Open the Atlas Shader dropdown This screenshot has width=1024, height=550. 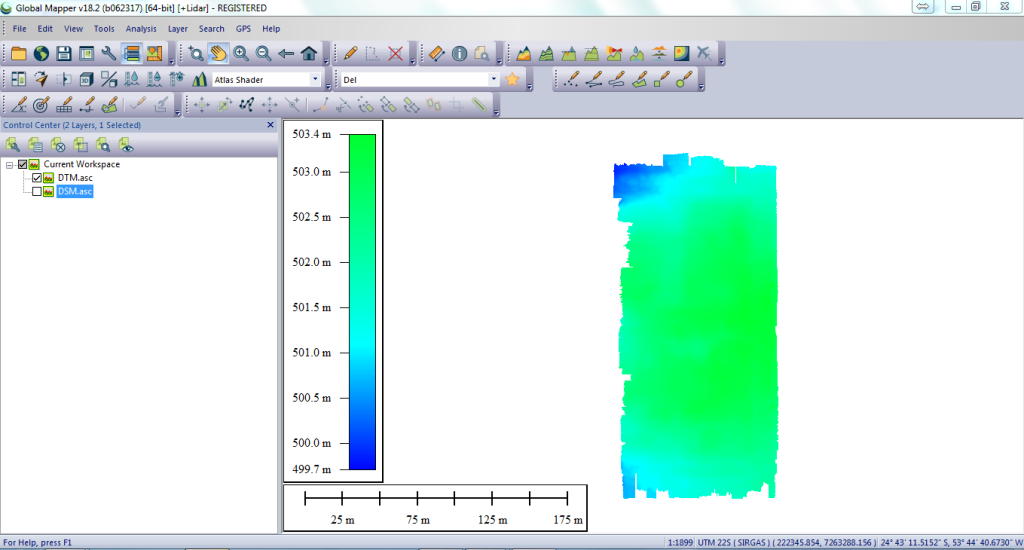click(x=316, y=79)
